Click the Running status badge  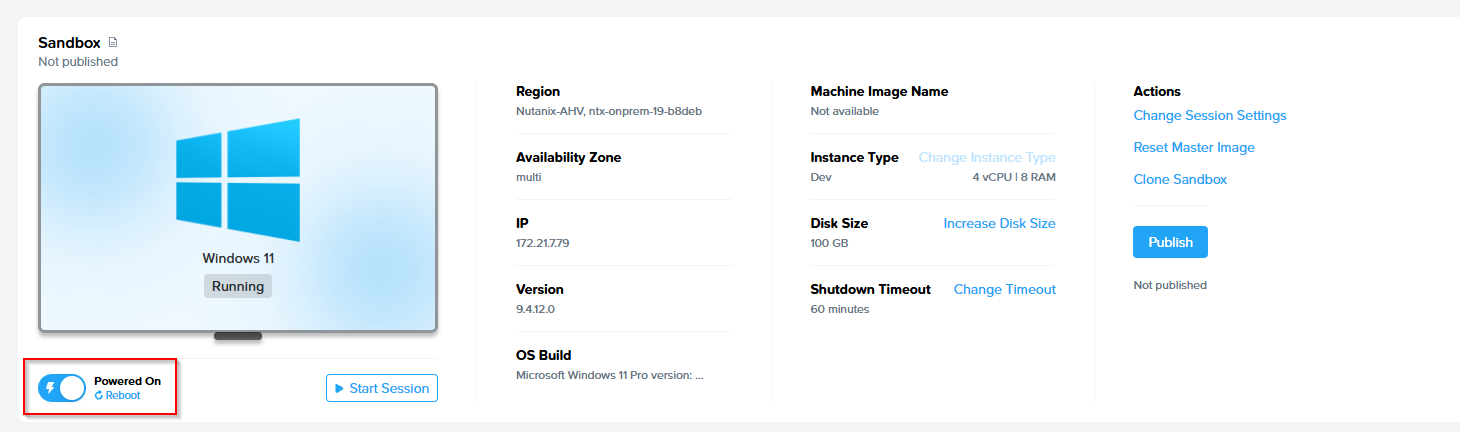(x=238, y=286)
